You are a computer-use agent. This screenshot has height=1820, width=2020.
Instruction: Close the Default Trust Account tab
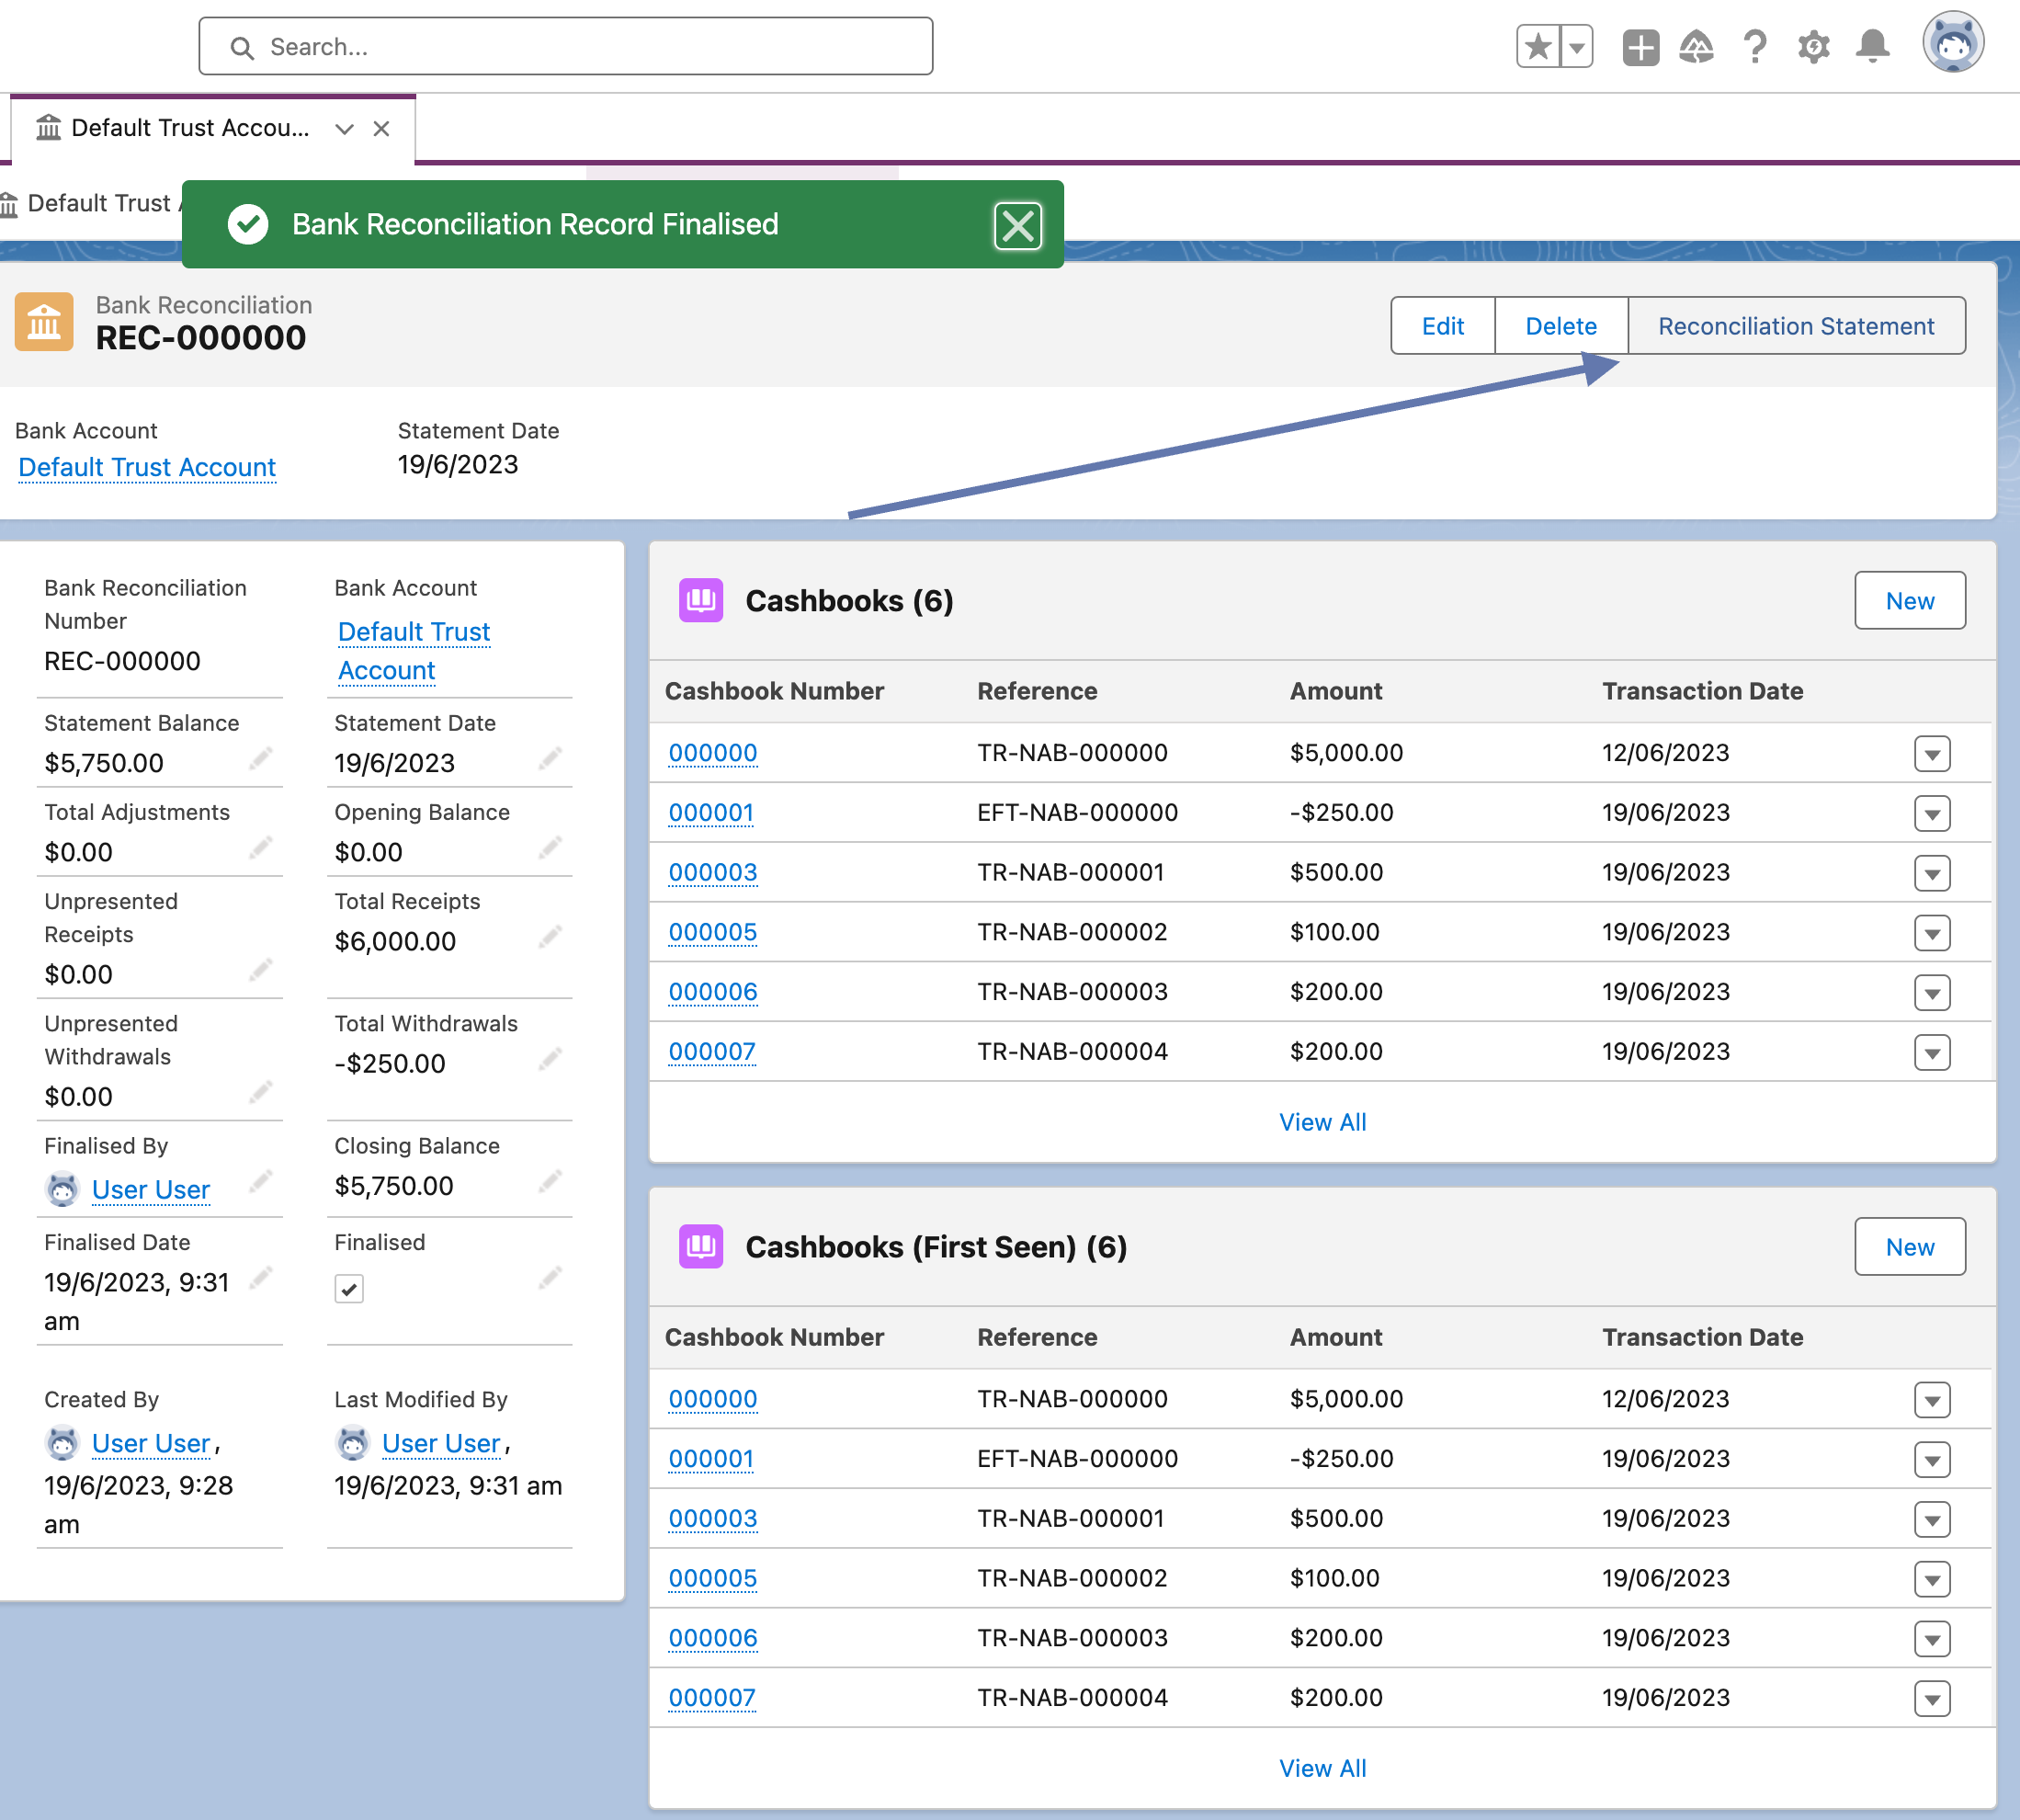[381, 129]
